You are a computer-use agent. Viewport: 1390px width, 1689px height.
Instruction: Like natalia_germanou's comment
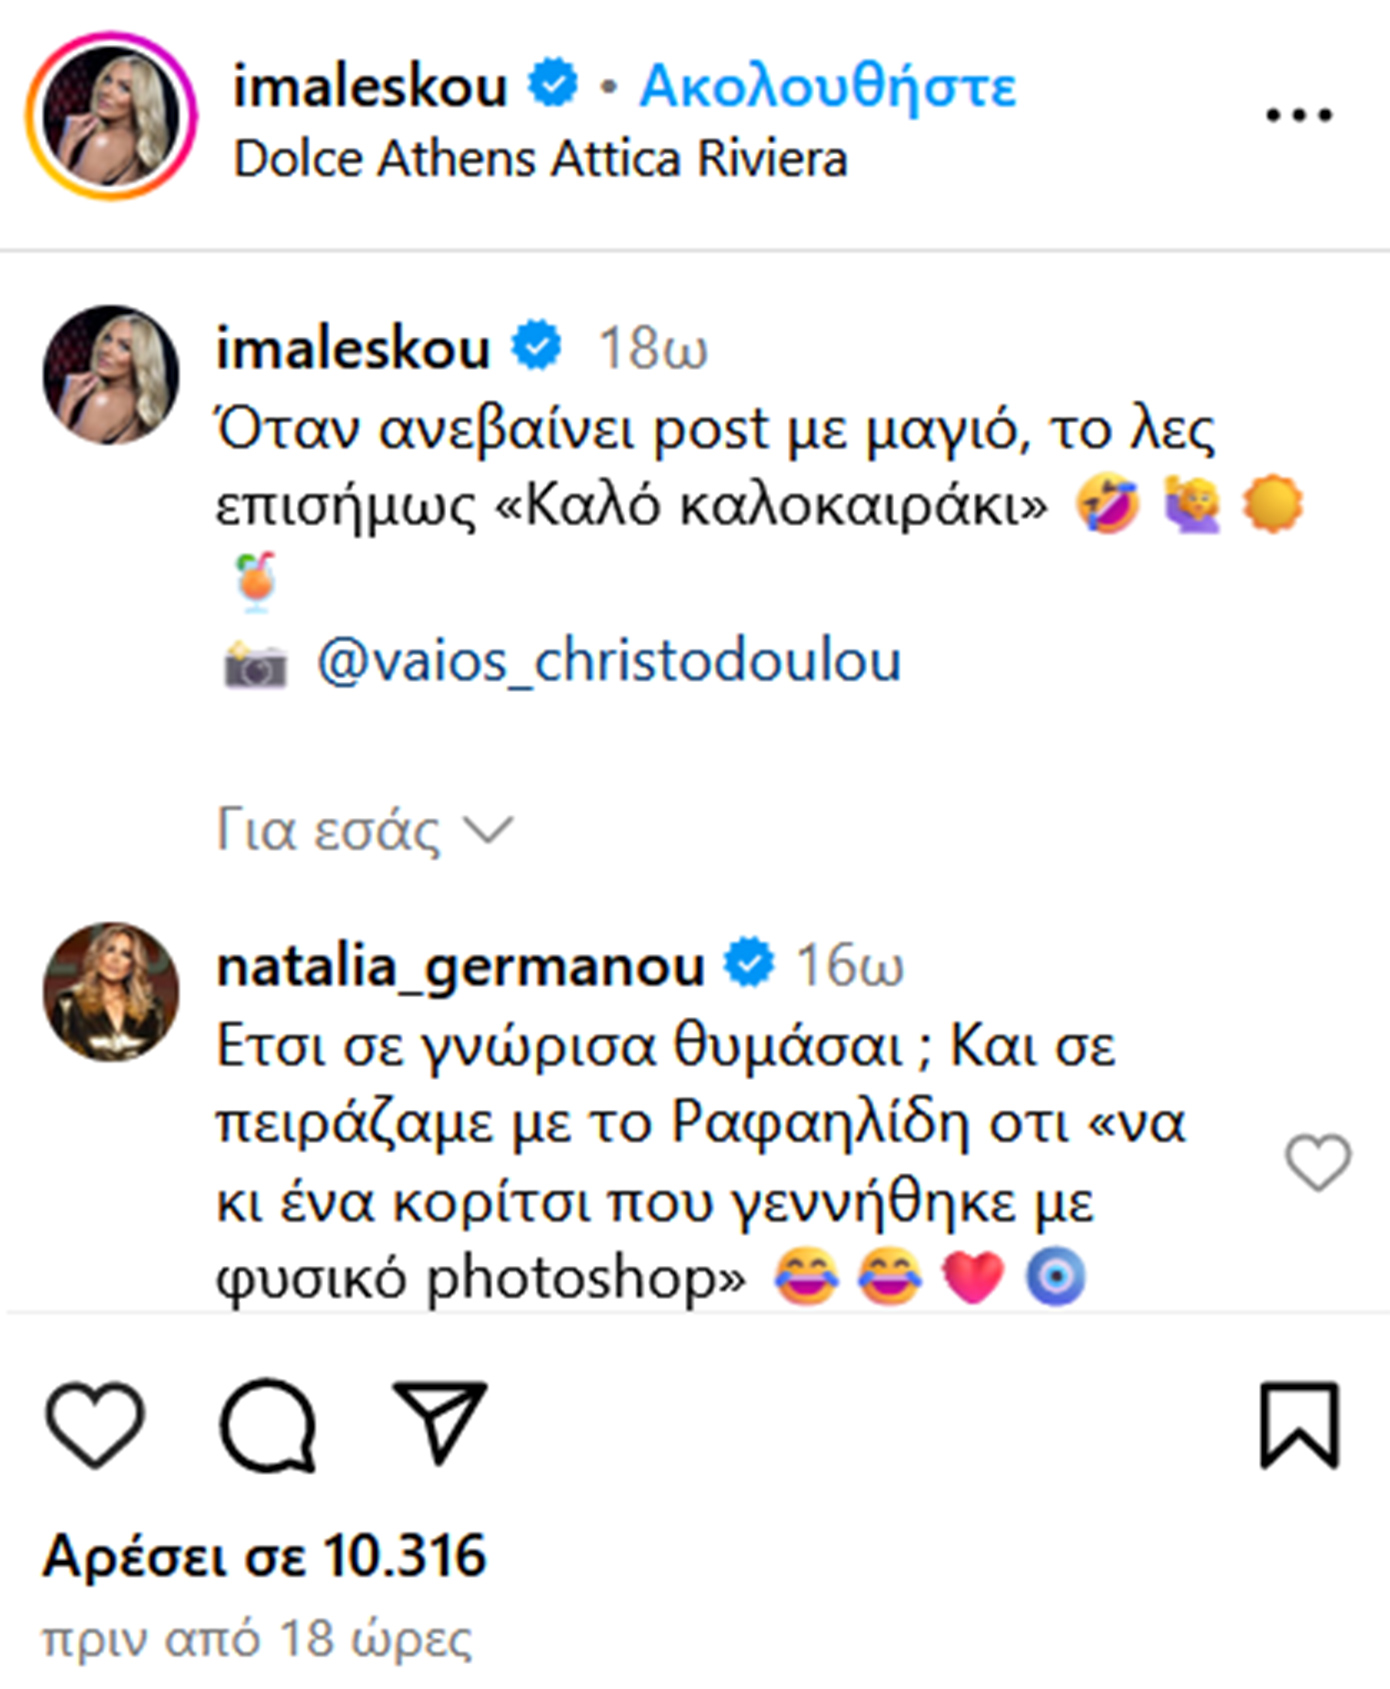pos(1317,1162)
